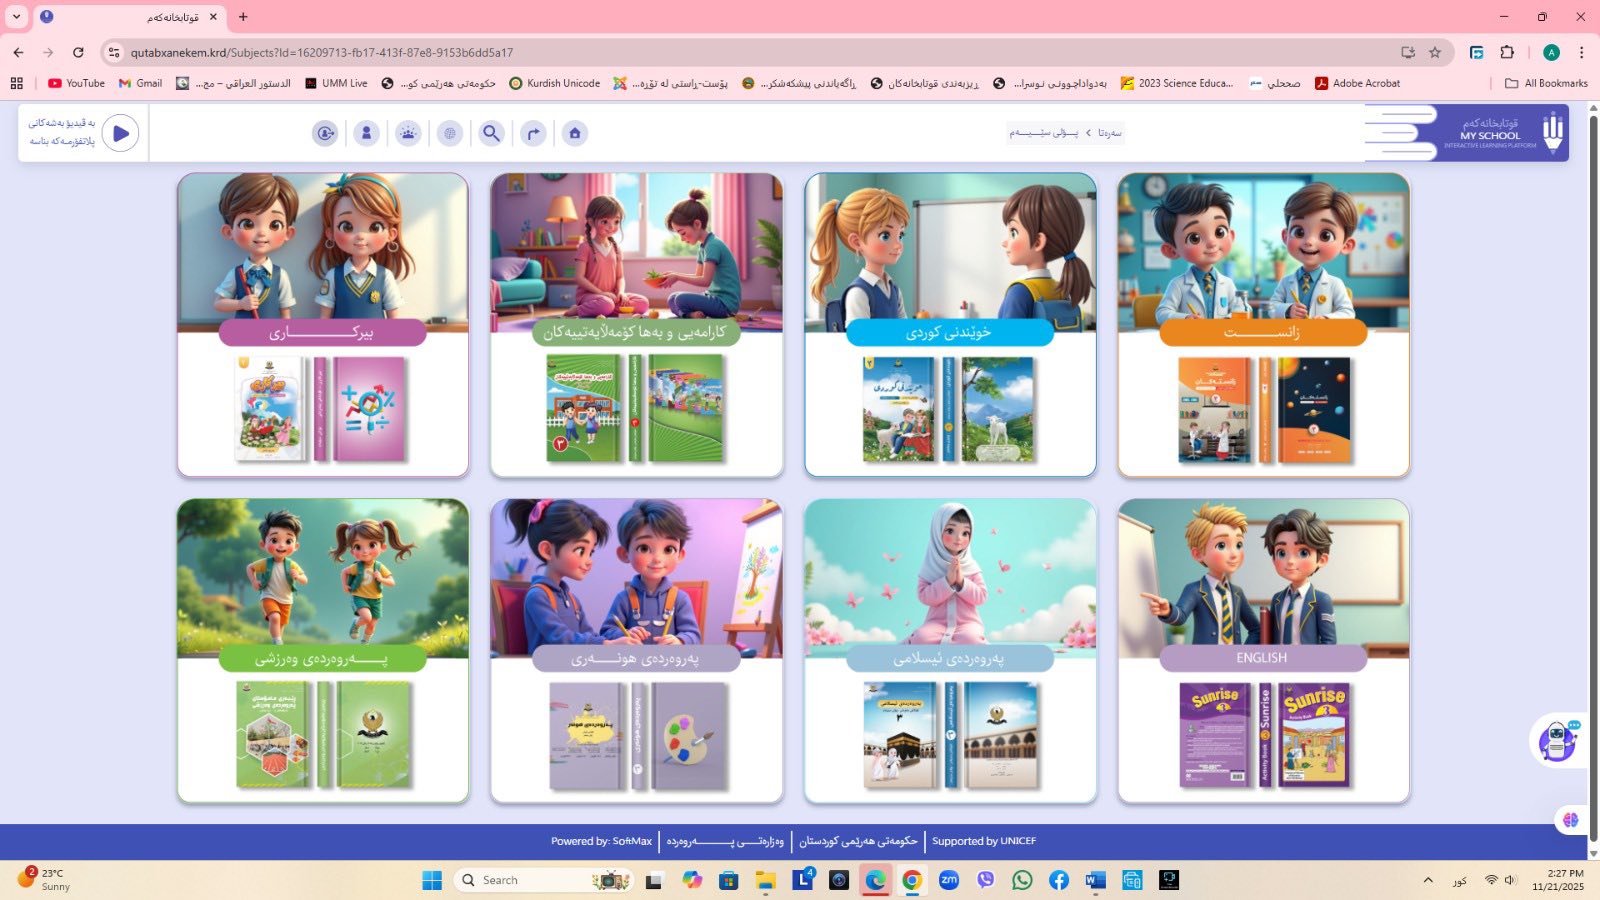
Task: Open the magnifier search icon in the toolbar
Action: [491, 133]
